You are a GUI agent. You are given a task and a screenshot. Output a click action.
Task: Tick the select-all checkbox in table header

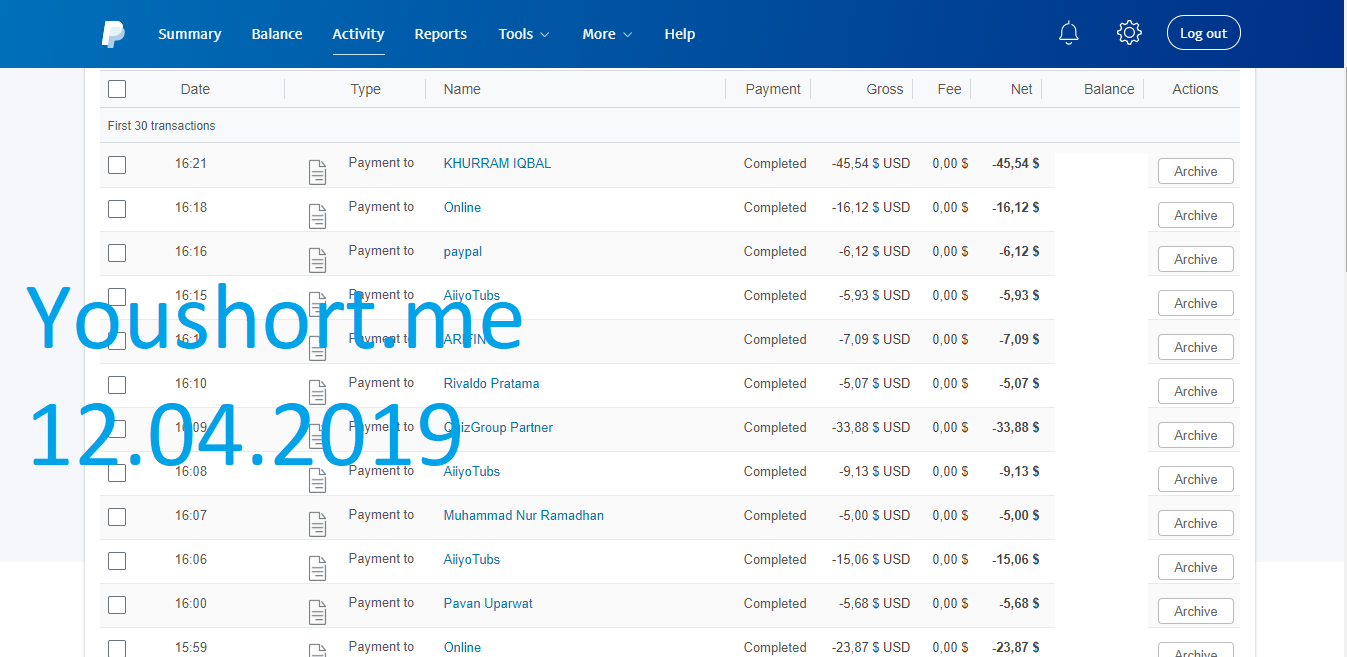[x=117, y=89]
